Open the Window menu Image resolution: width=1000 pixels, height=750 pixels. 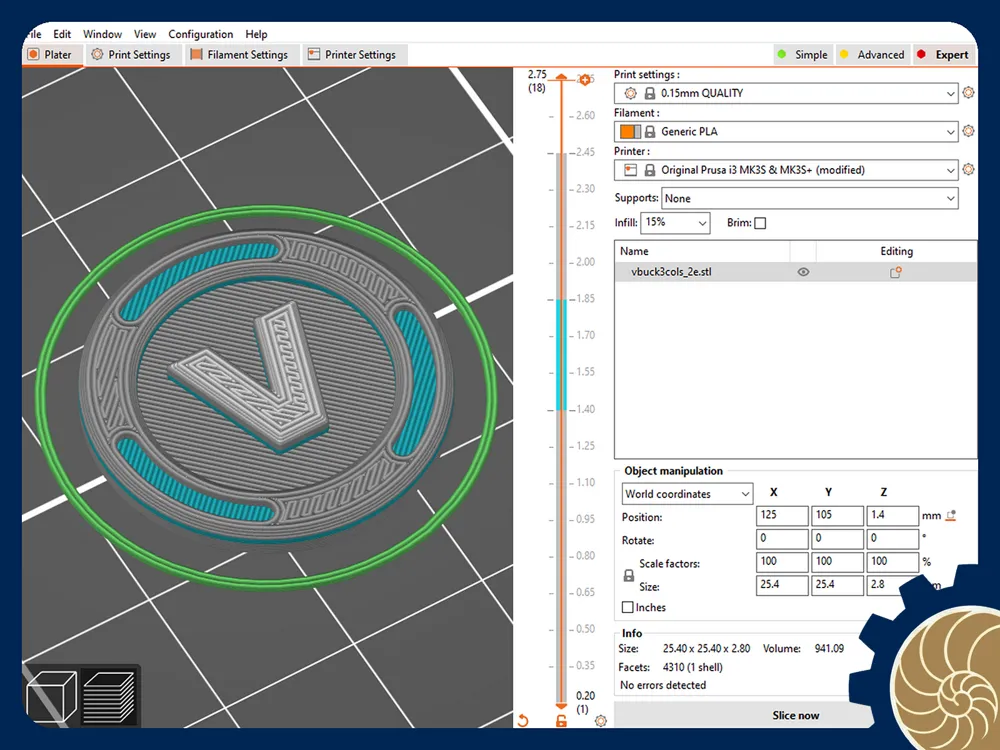[x=102, y=34]
